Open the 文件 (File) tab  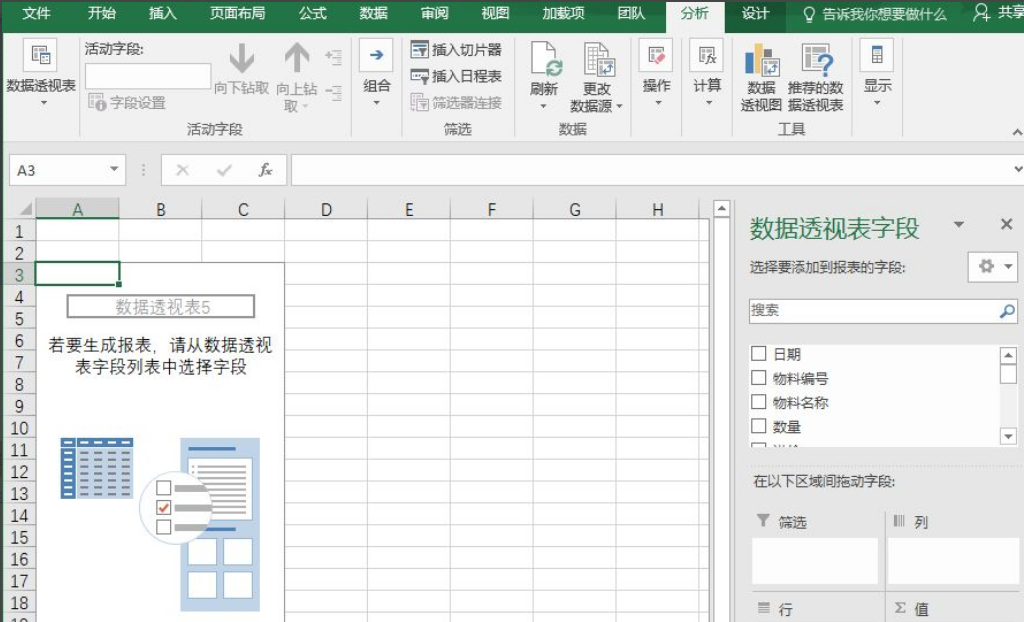pyautogui.click(x=37, y=13)
